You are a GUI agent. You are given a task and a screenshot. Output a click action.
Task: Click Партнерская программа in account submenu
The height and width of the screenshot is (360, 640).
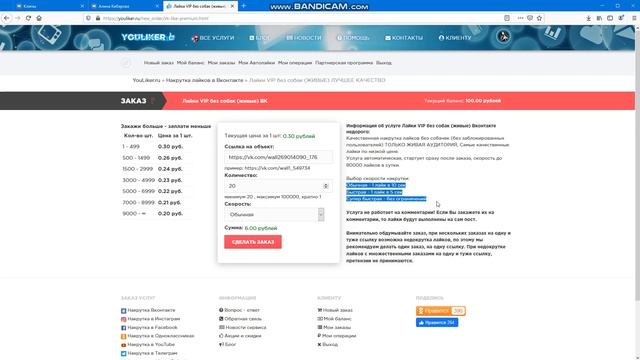[344, 63]
